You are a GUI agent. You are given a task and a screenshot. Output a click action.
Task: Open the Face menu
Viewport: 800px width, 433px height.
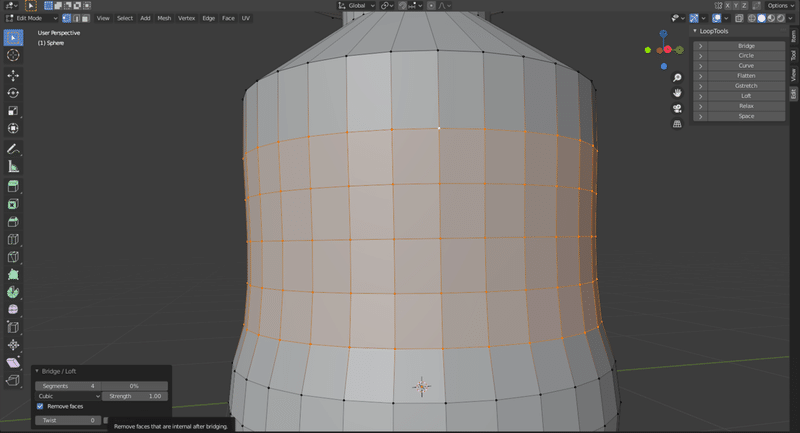point(228,18)
